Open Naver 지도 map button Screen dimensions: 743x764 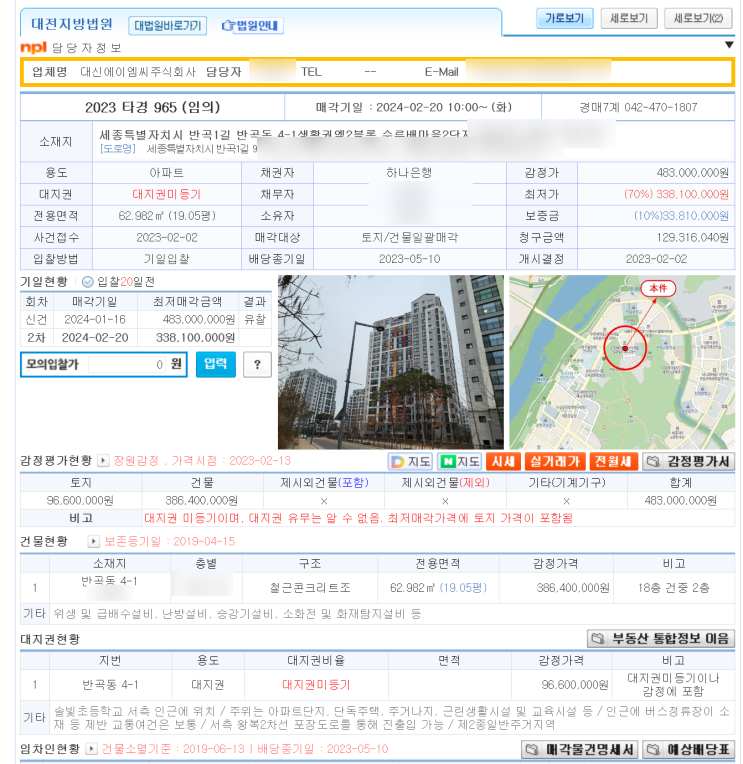(459, 461)
